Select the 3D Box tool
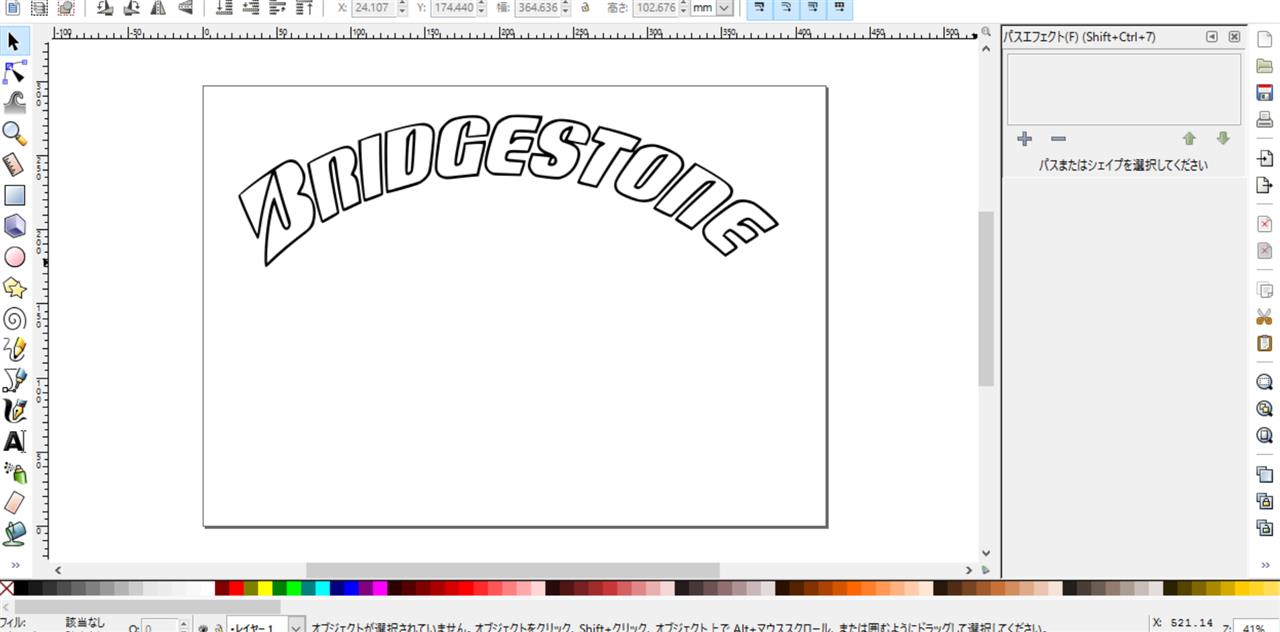The width and height of the screenshot is (1280, 632). [x=14, y=226]
